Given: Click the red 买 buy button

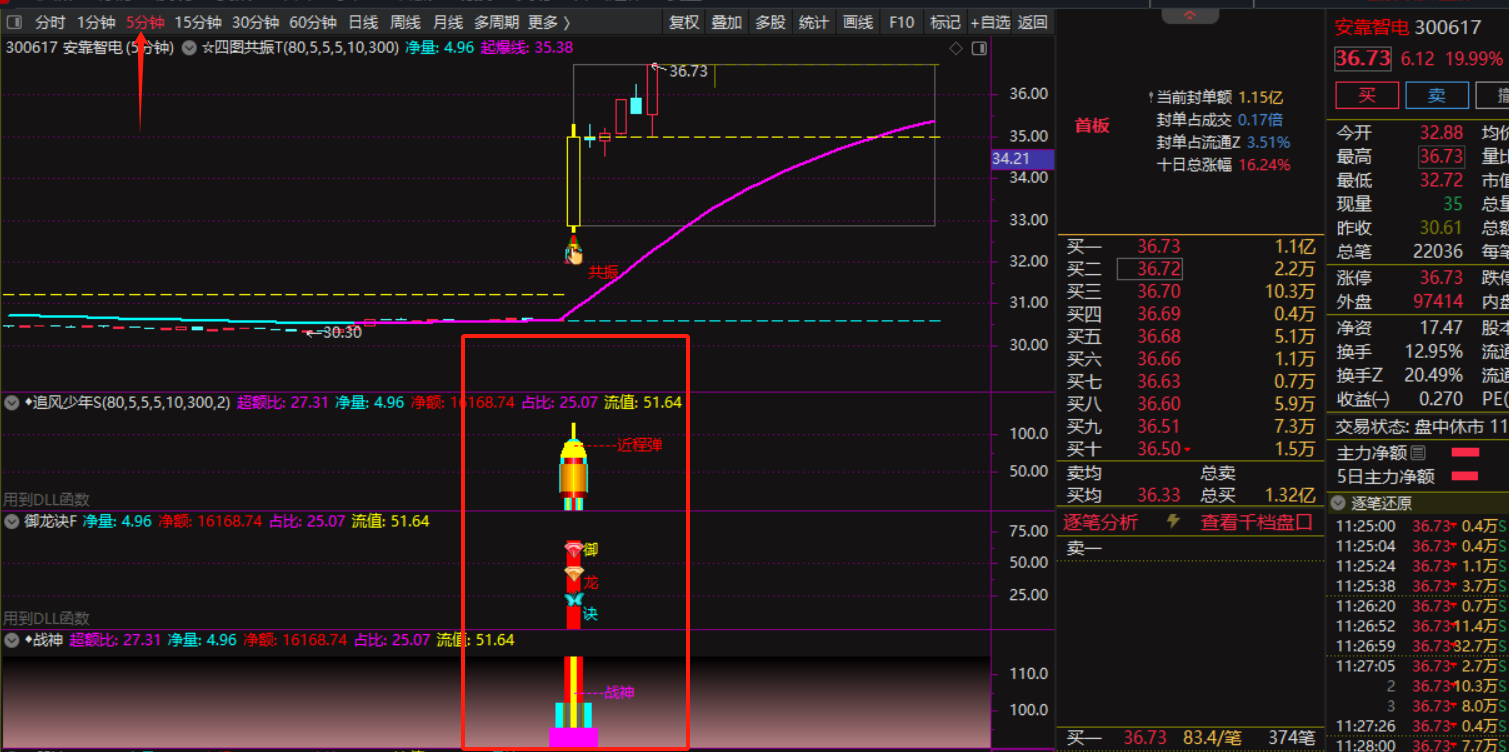Looking at the screenshot, I should [1365, 96].
